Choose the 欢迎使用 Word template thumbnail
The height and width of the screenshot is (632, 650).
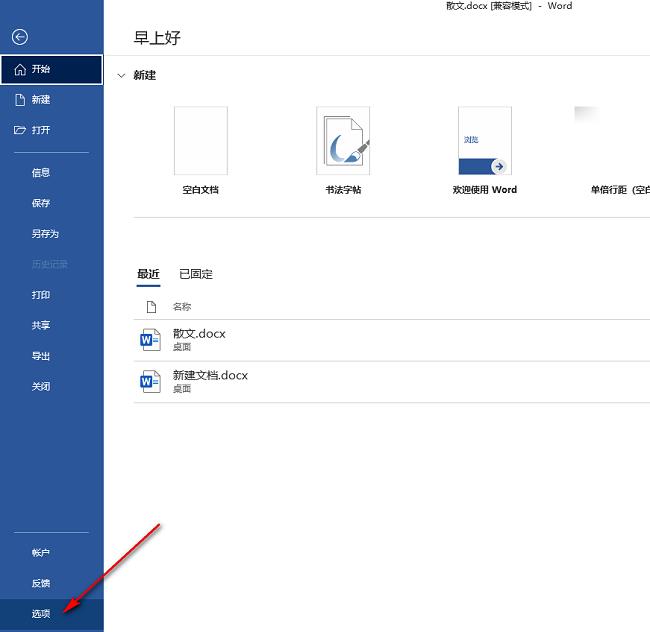pos(485,141)
